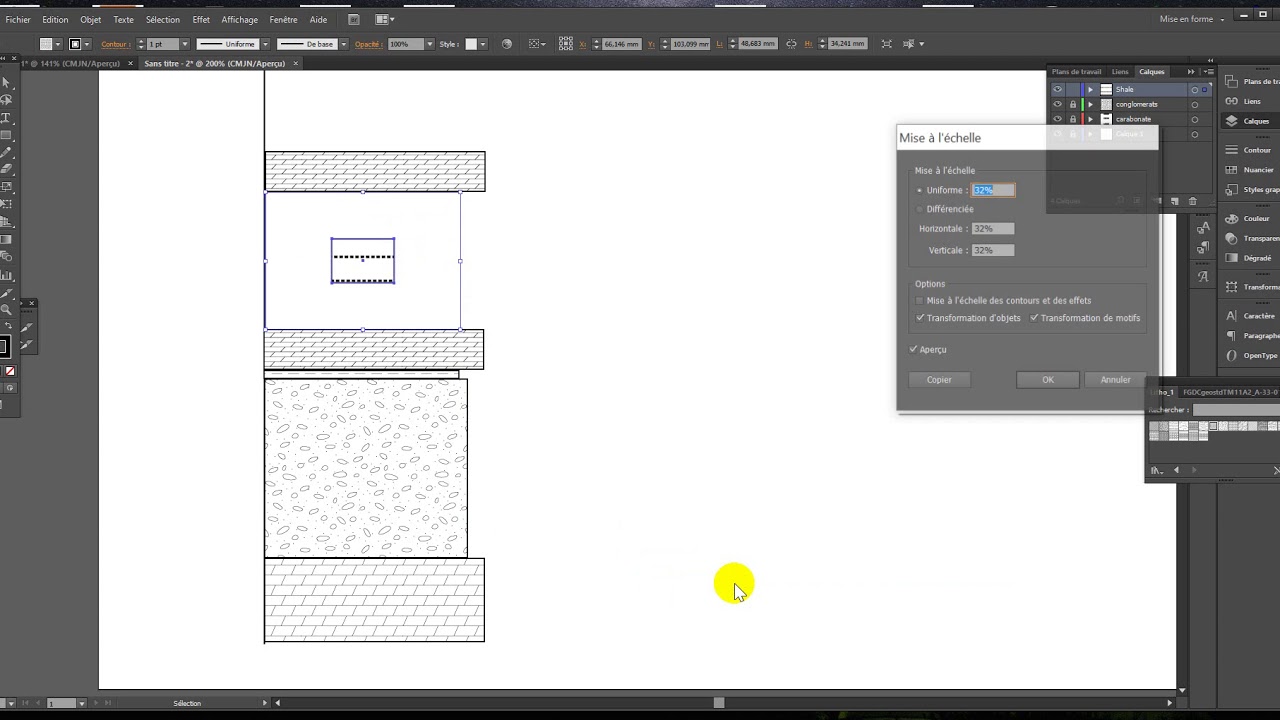Image resolution: width=1280 pixels, height=720 pixels.
Task: Open the fill color swatch dropdown
Action: pos(59,44)
